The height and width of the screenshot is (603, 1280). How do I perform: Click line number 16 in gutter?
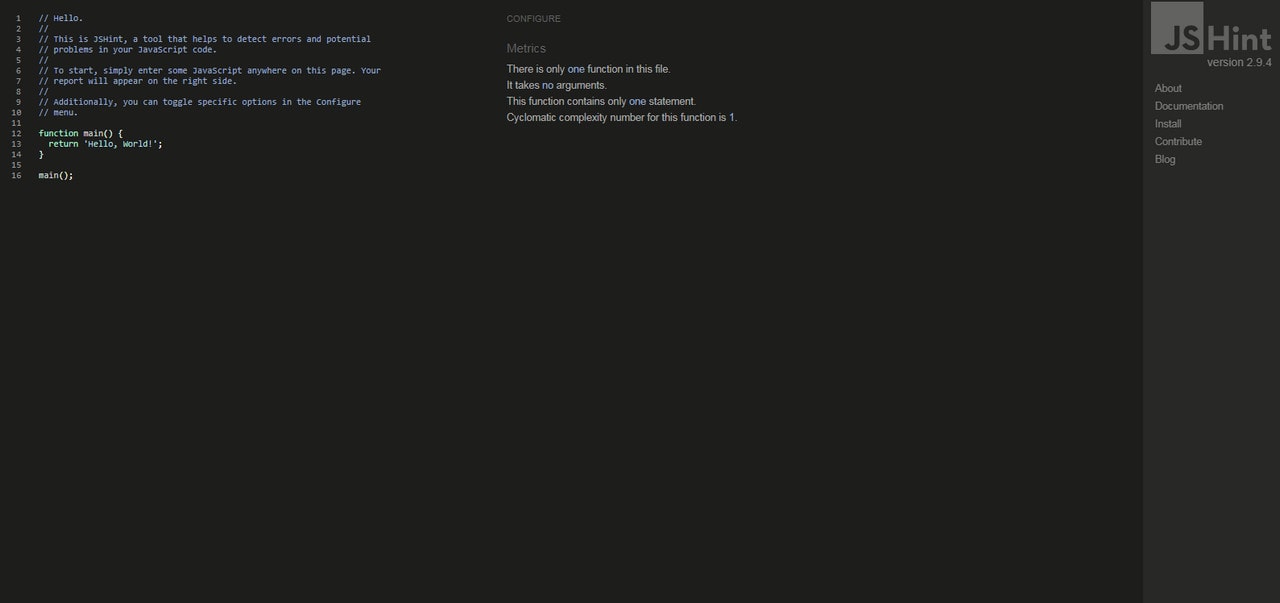[17, 176]
